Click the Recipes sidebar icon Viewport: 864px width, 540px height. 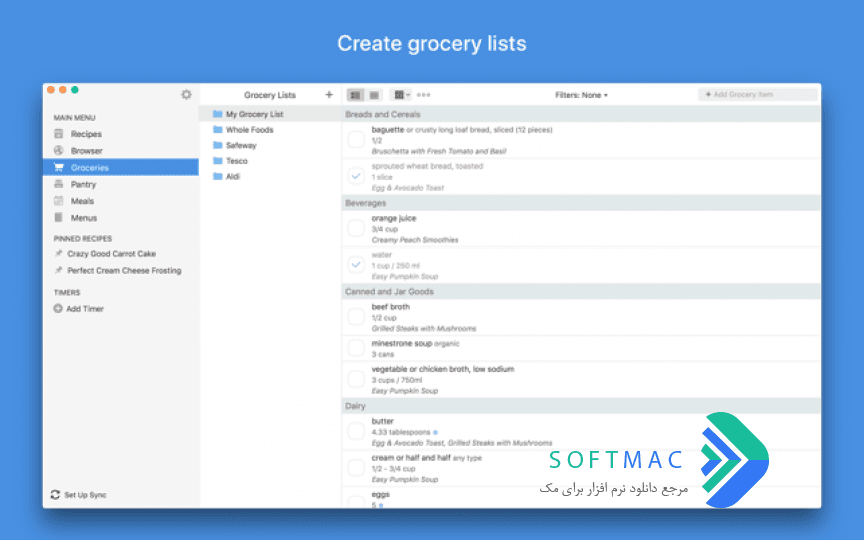[59, 134]
